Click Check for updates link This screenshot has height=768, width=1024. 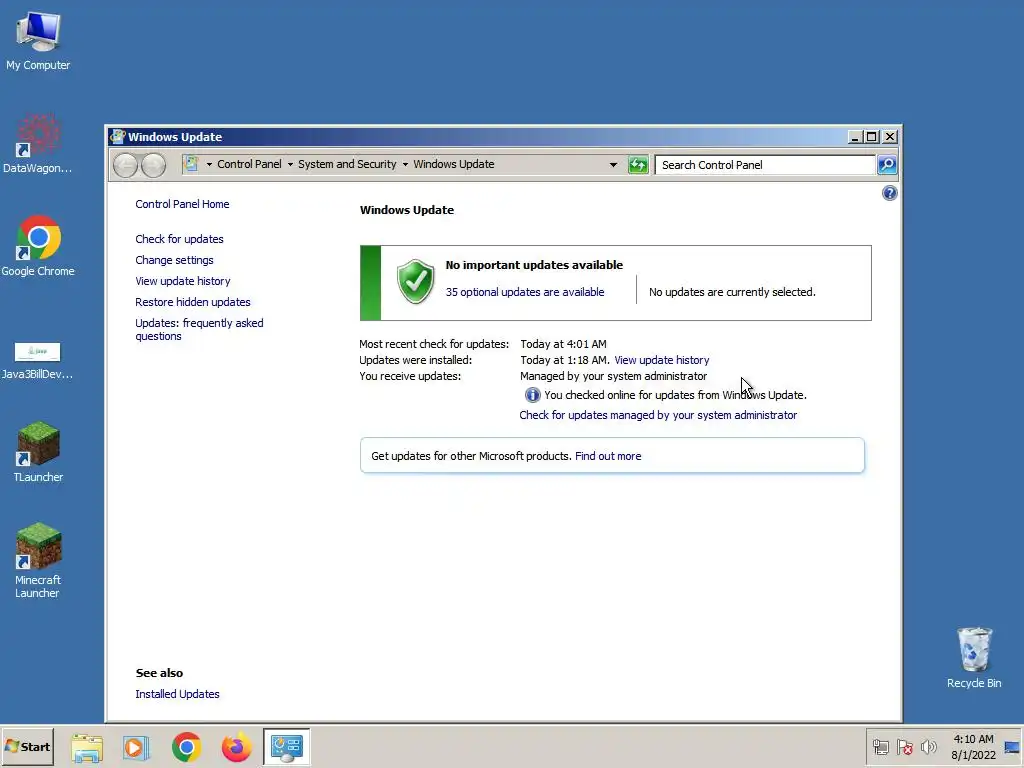pos(179,239)
